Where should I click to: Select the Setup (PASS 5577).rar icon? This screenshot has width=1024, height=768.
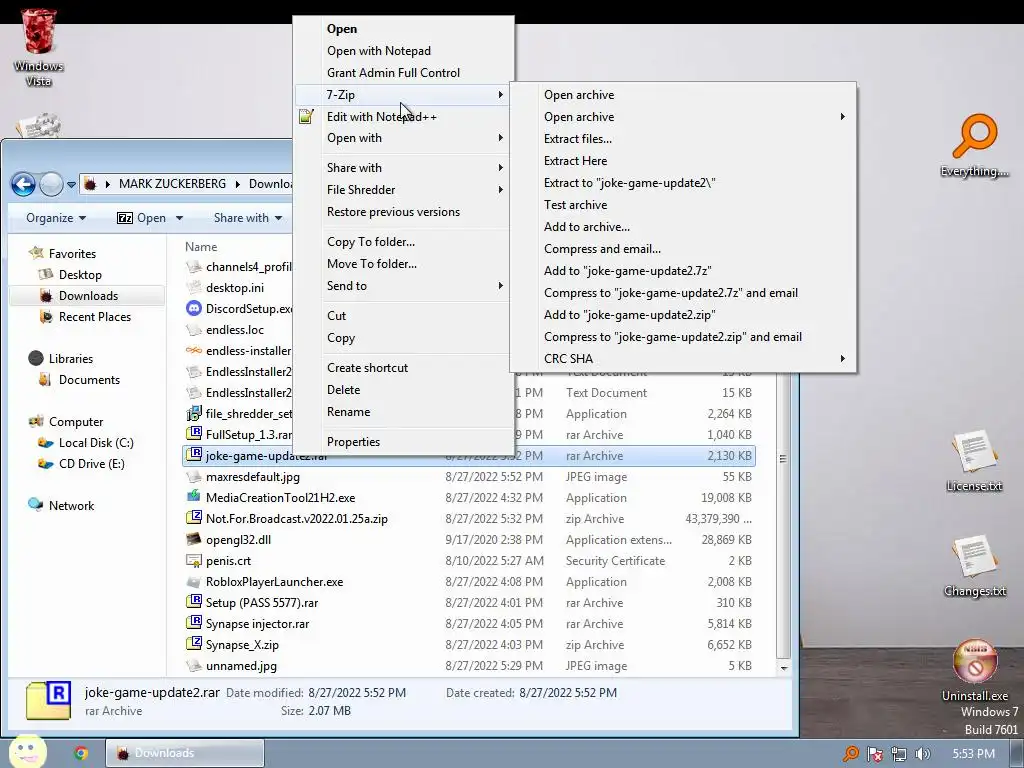tap(193, 602)
